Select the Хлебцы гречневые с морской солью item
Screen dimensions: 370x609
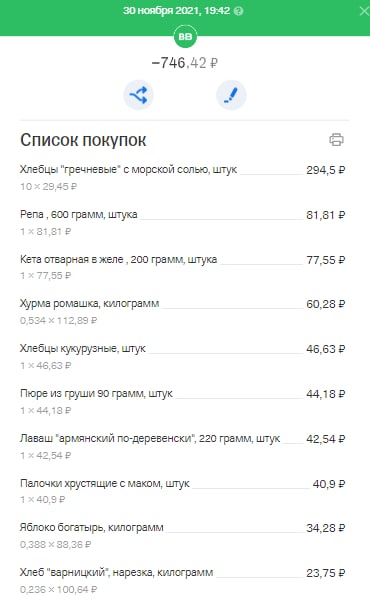[182, 177]
